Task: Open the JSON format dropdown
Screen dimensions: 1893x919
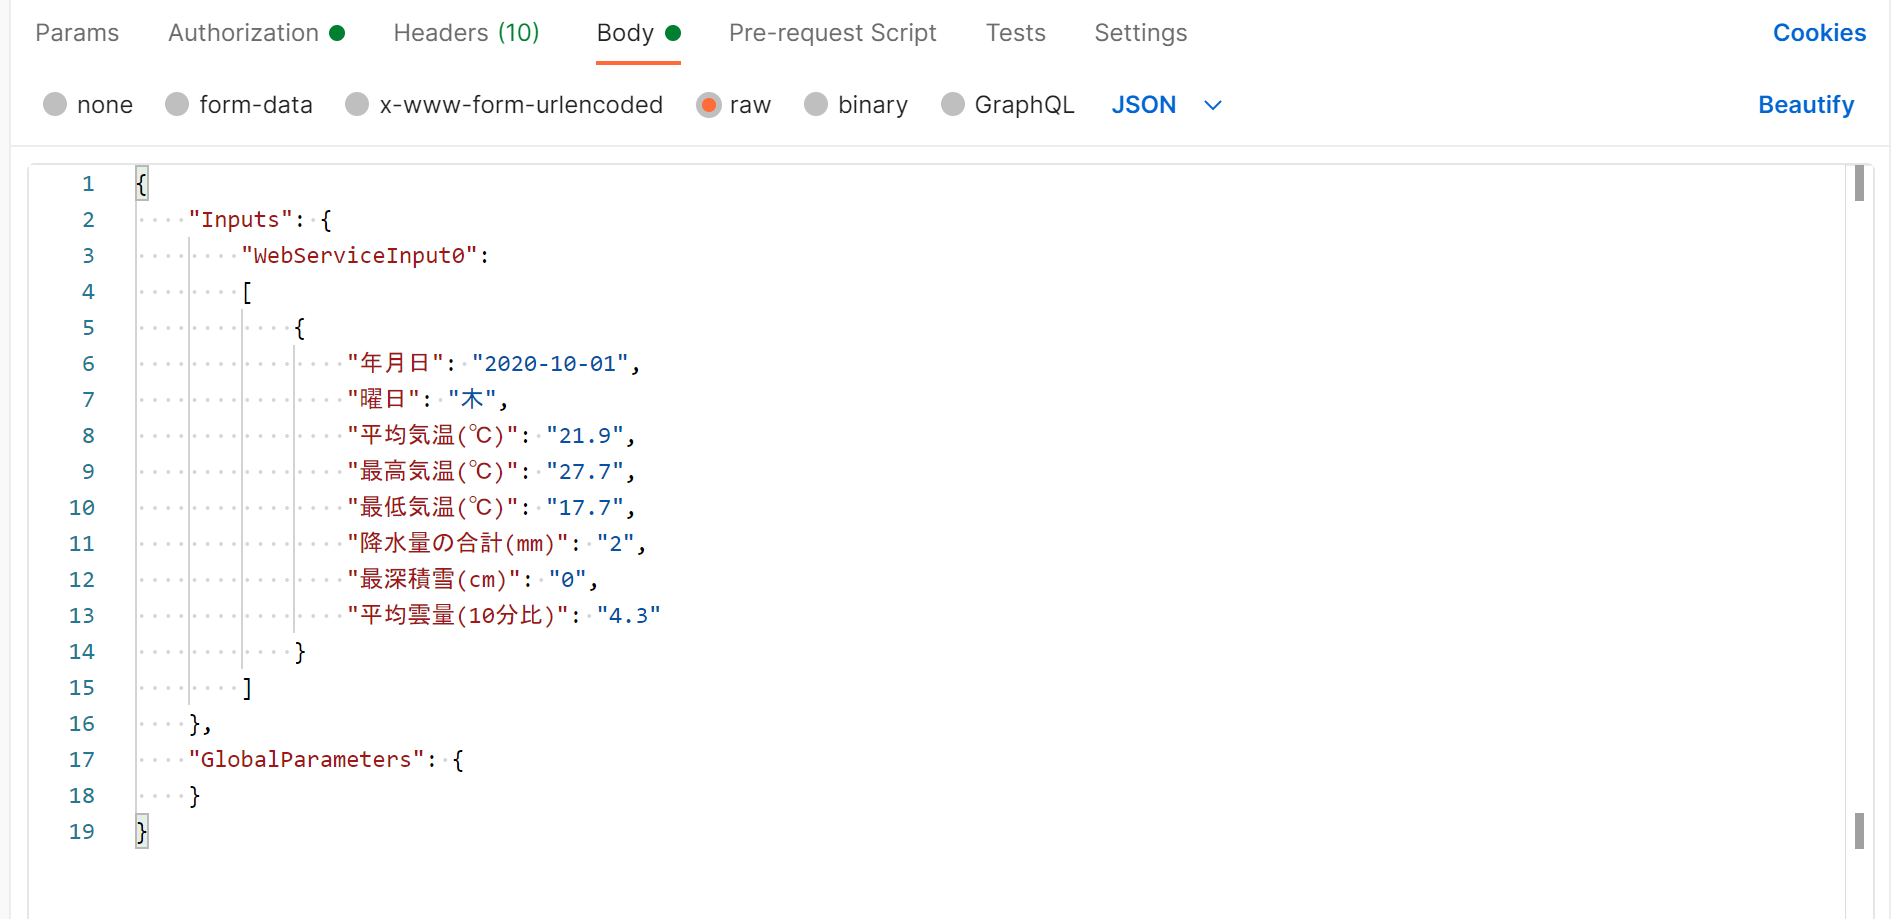Action: pyautogui.click(x=1166, y=105)
